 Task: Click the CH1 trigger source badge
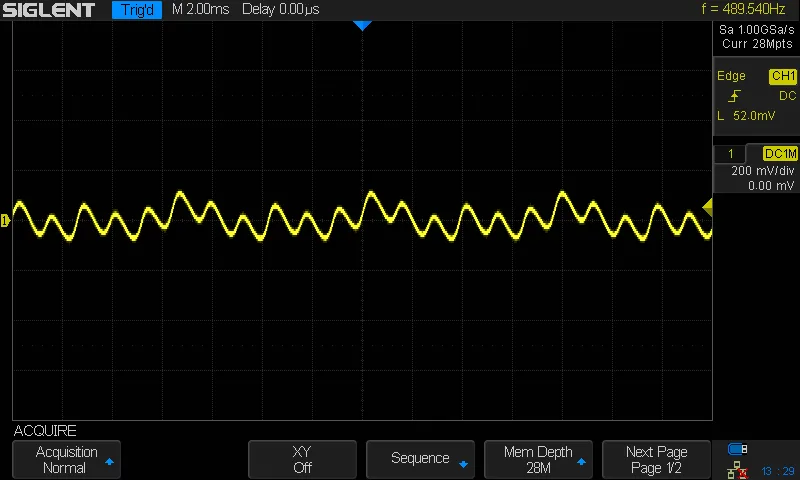[783, 76]
